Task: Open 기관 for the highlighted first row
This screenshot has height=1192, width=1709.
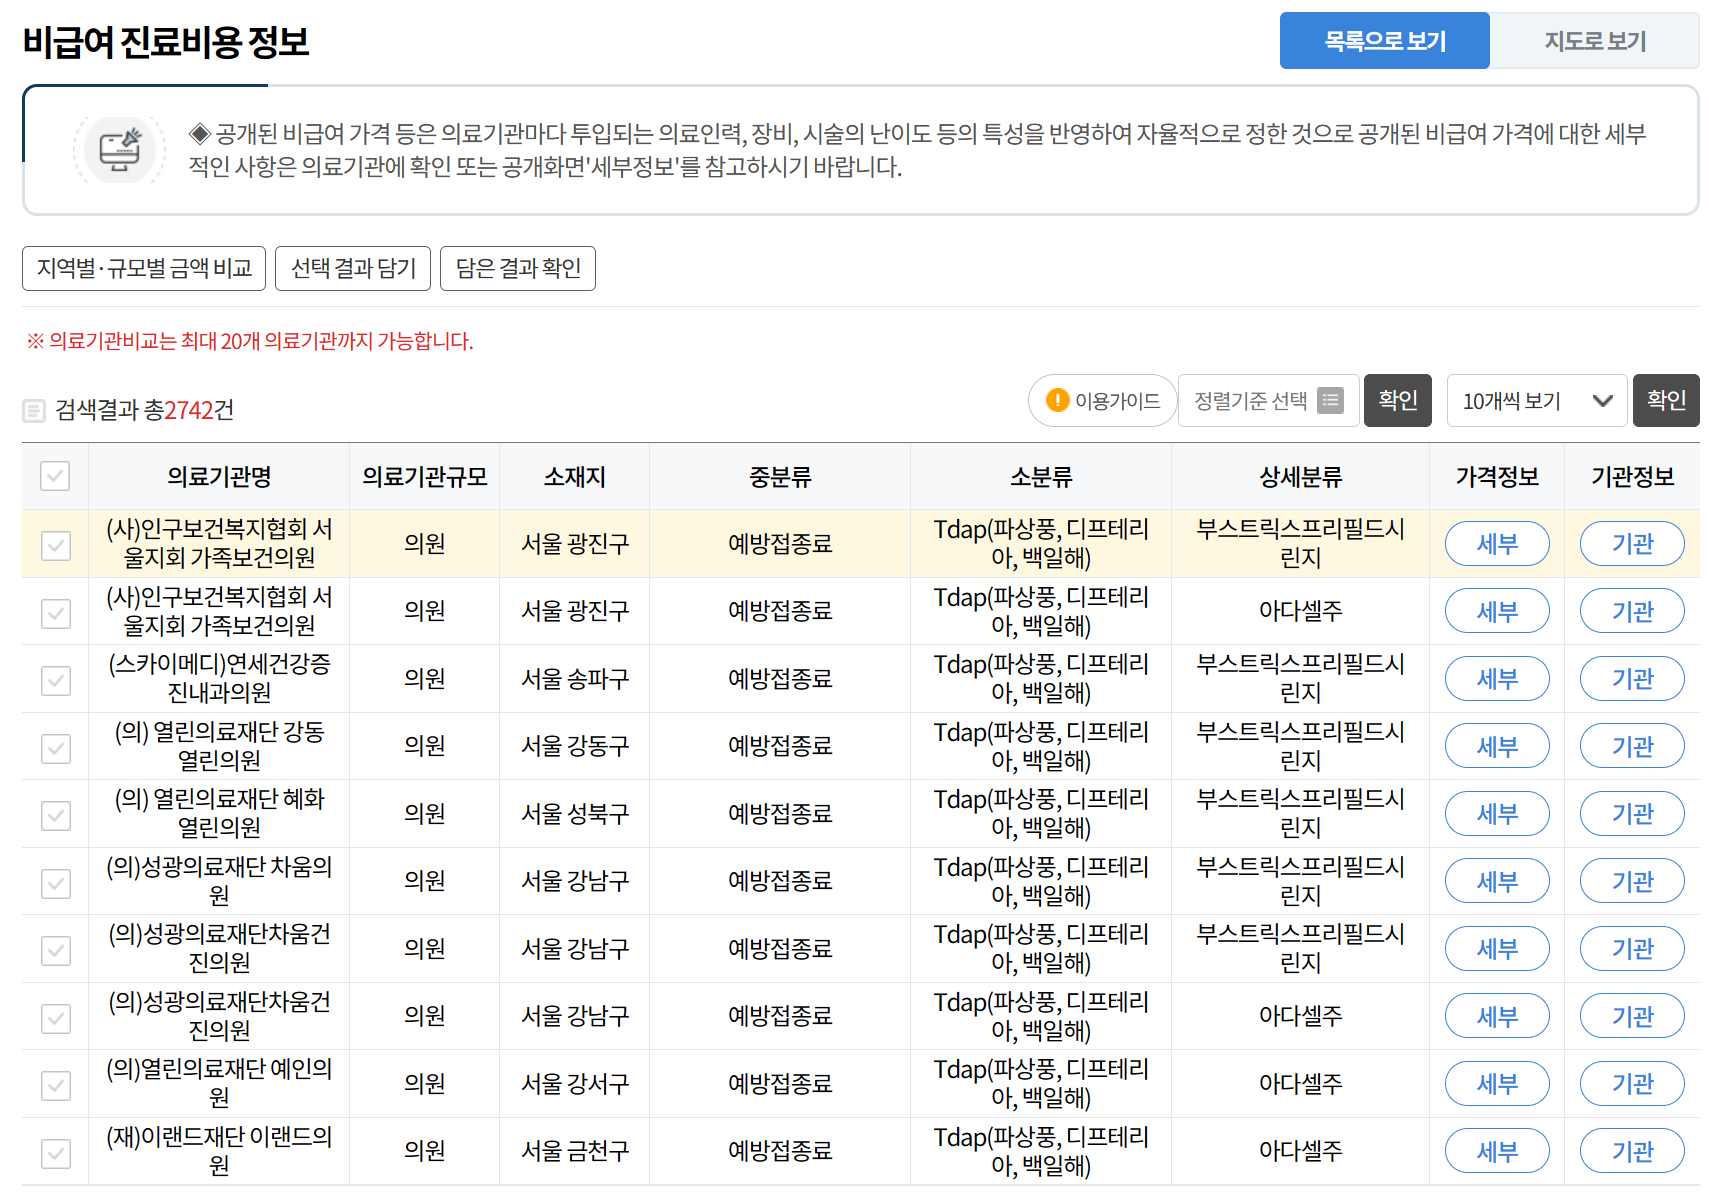Action: click(1632, 544)
